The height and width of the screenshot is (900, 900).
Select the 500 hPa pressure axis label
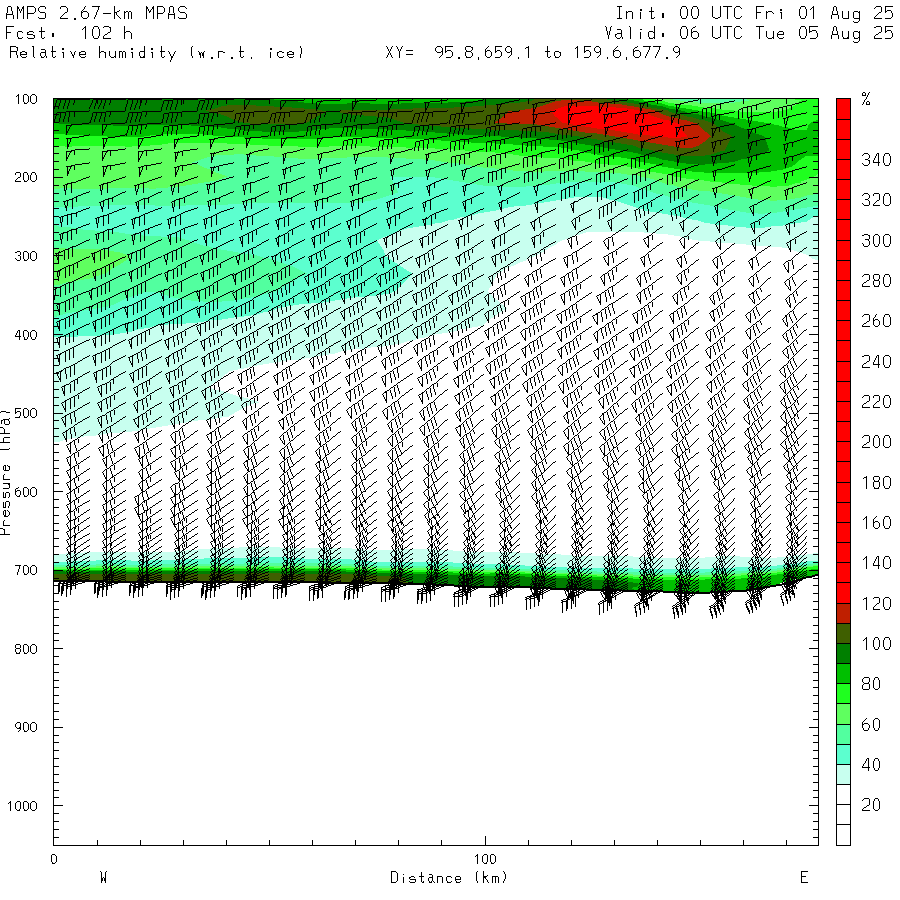(26, 413)
